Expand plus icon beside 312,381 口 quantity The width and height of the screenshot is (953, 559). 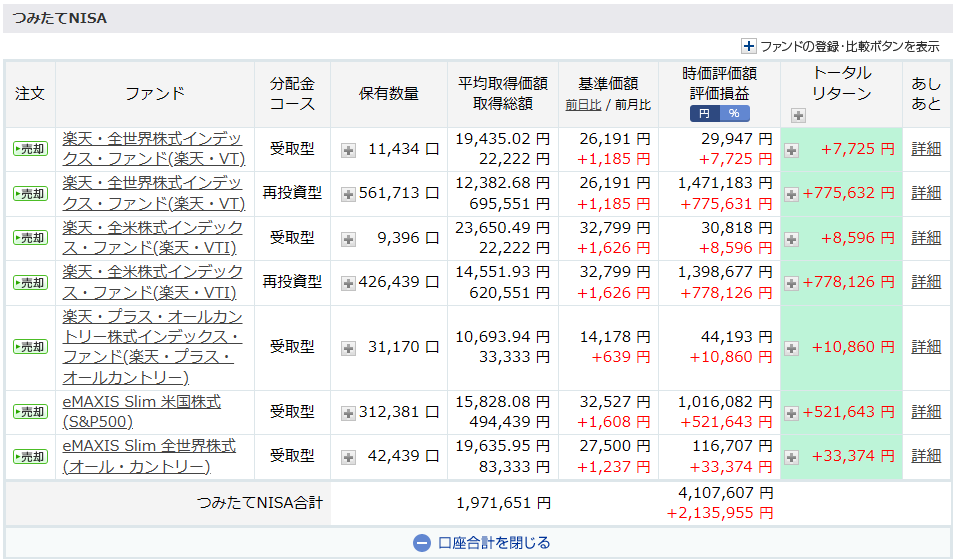point(348,413)
